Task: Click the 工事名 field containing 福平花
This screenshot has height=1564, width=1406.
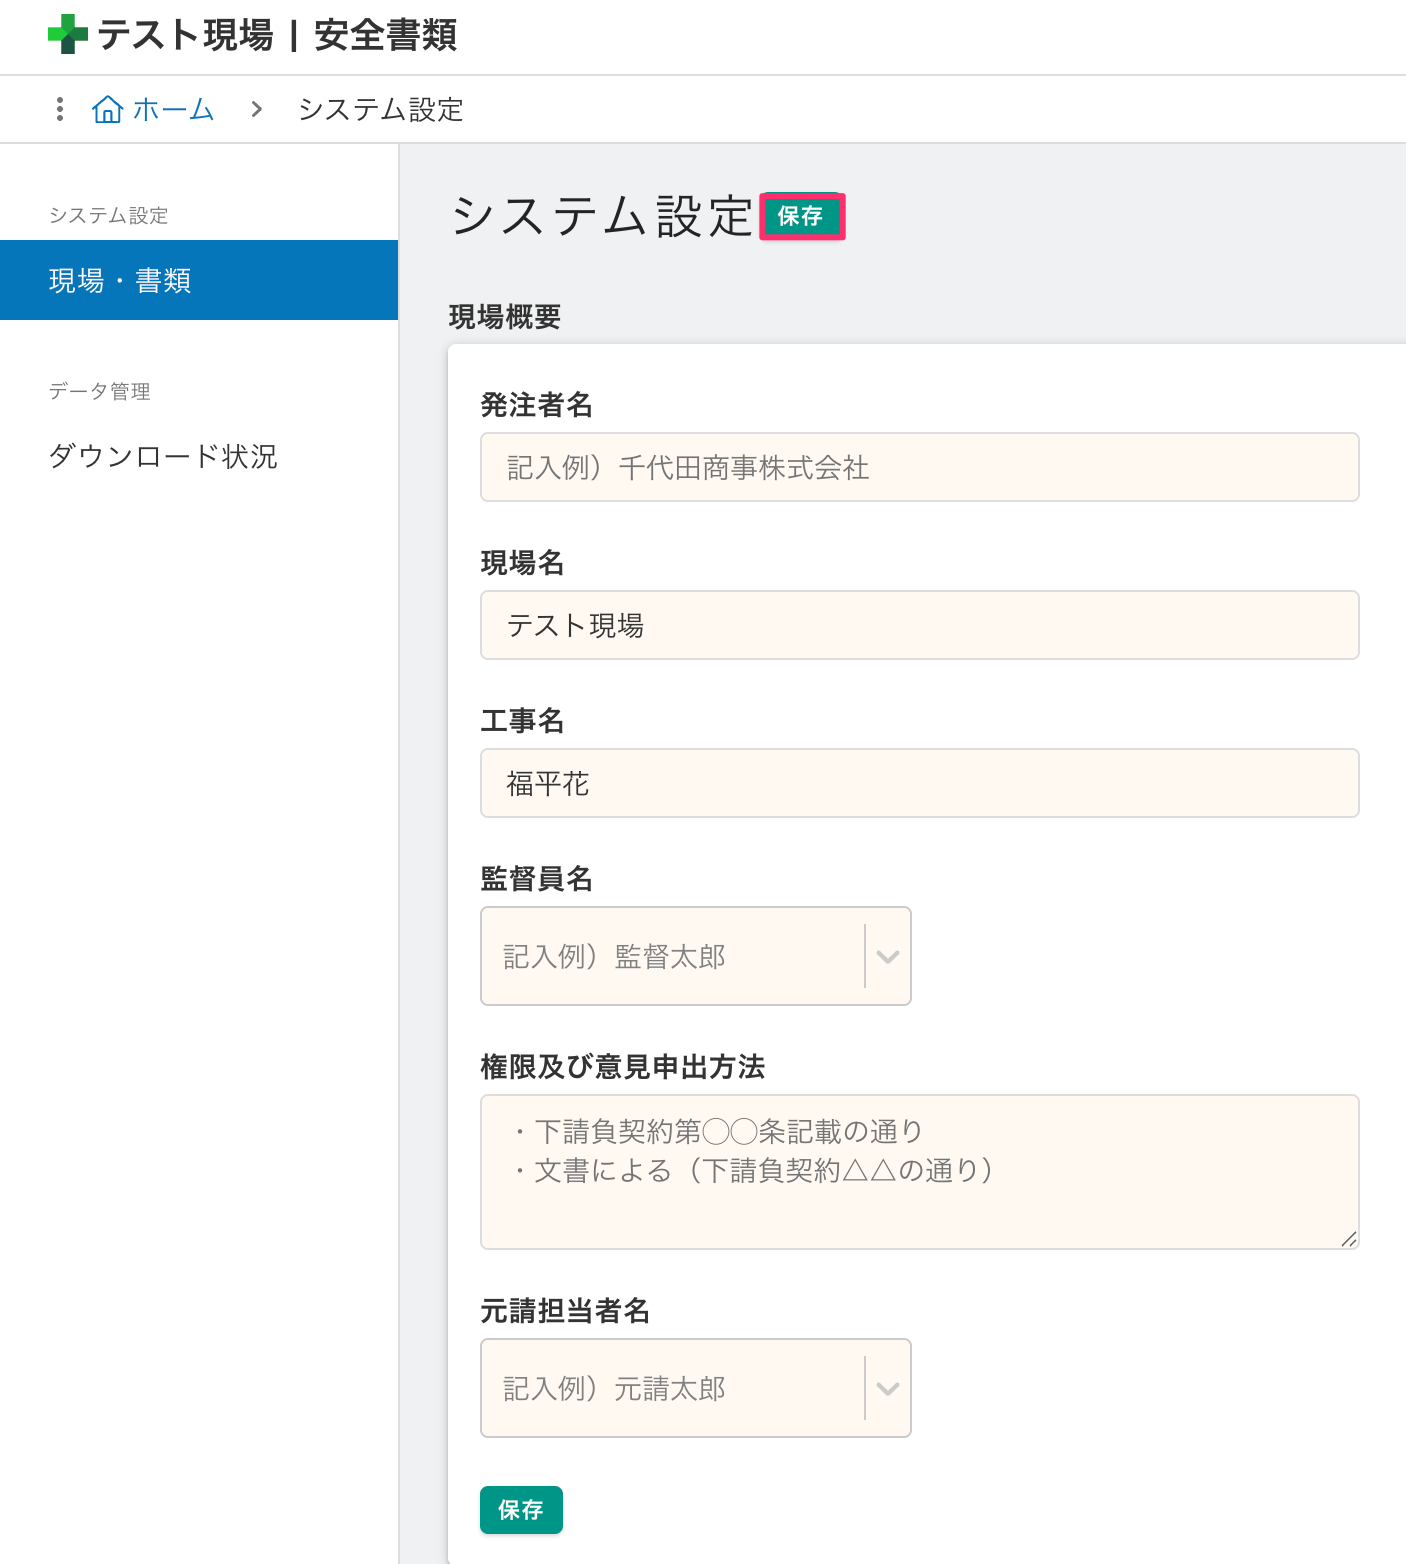Action: click(x=919, y=783)
